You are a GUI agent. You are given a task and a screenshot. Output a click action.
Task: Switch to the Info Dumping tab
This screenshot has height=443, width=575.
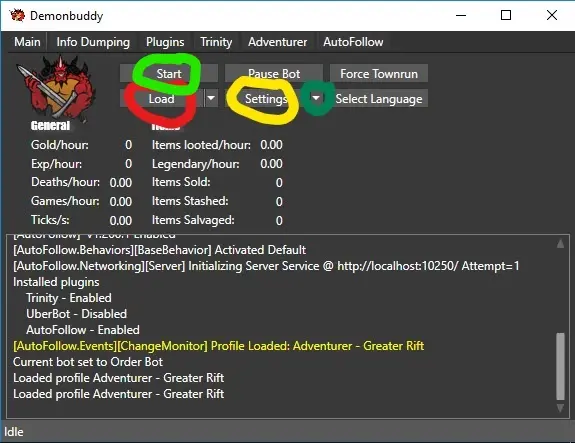[x=93, y=42]
